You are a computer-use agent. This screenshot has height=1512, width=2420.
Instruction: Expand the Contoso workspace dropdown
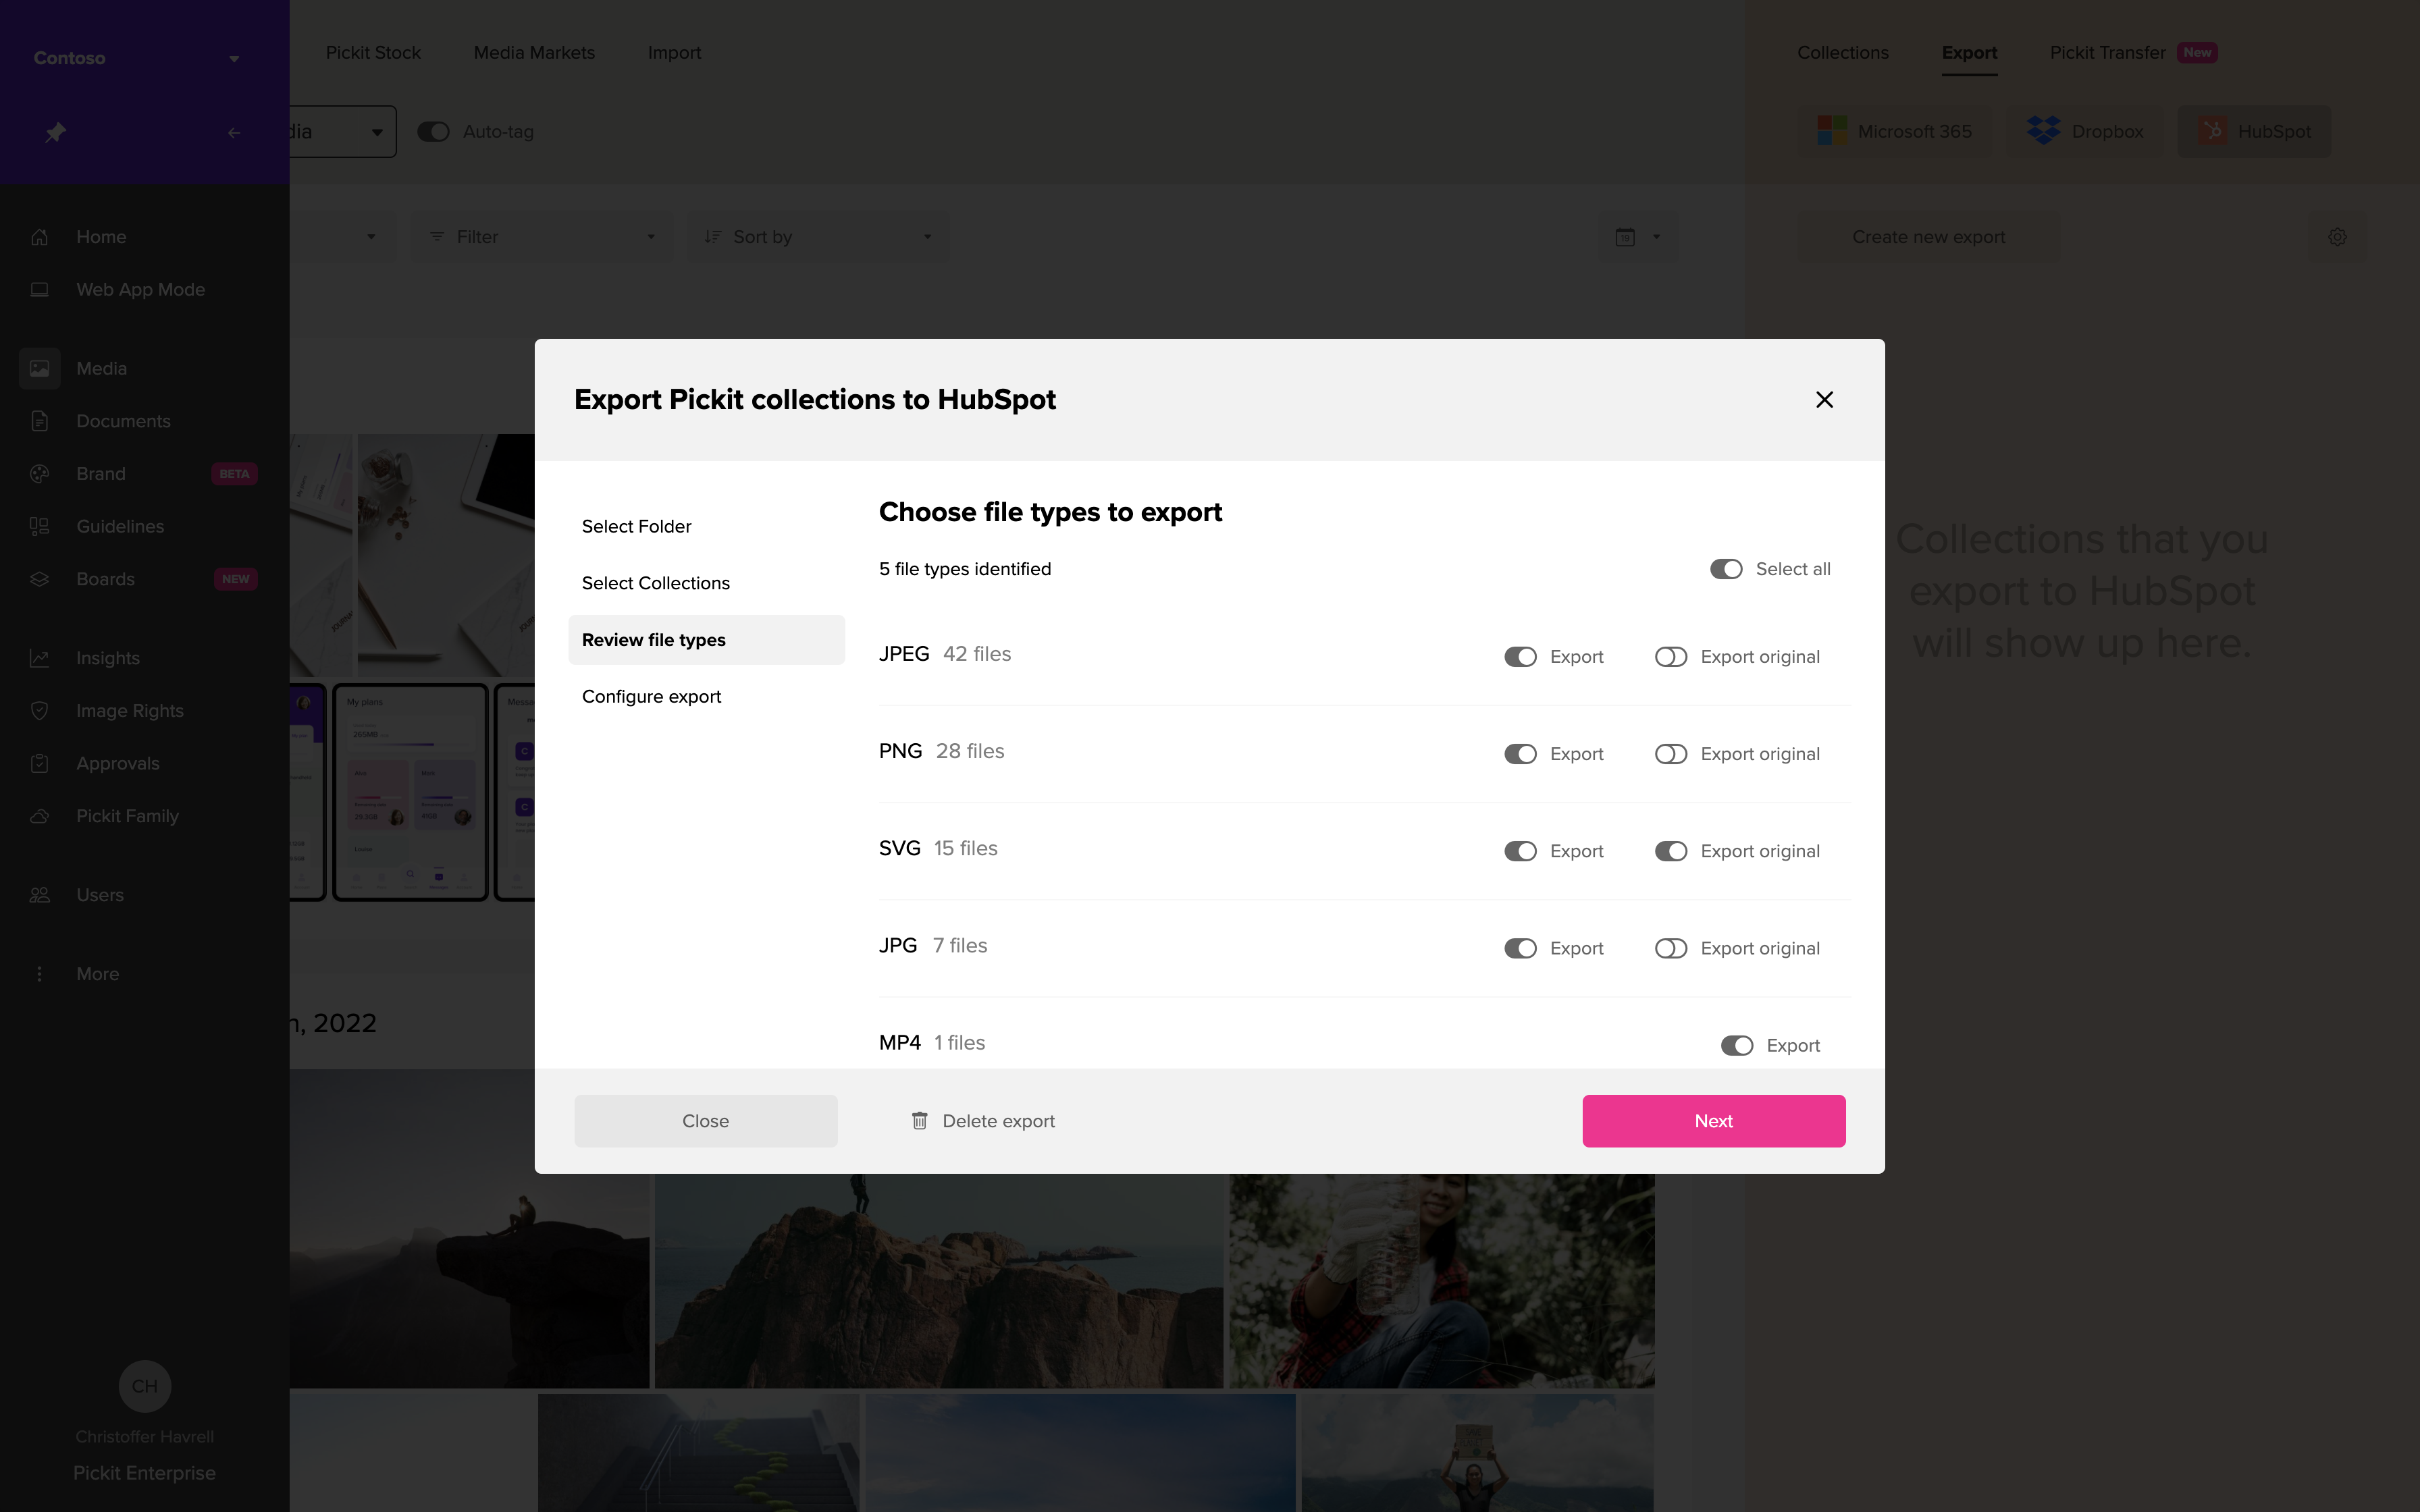pyautogui.click(x=234, y=58)
